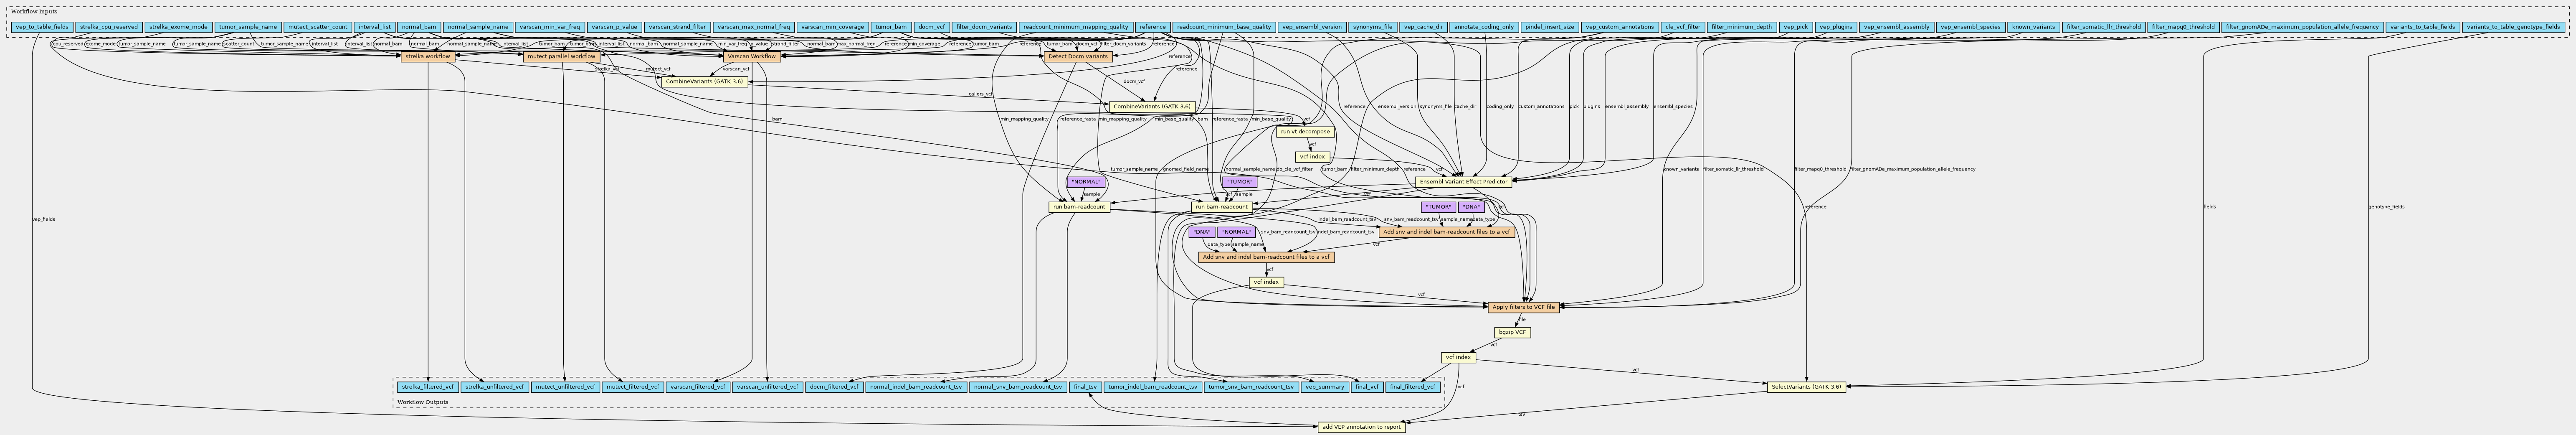Image resolution: width=2576 pixels, height=435 pixels.
Task: Click the Varscan Workflow step node
Action: (752, 56)
